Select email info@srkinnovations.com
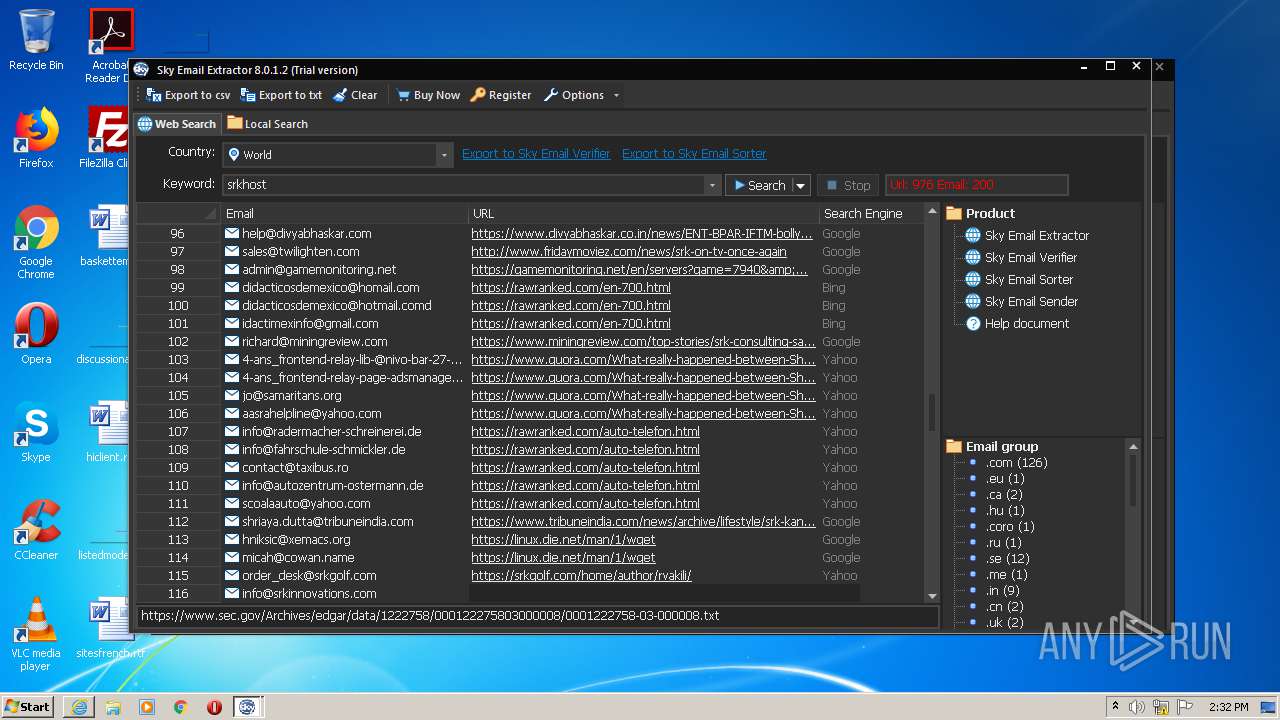The image size is (1280, 720). pos(309,594)
